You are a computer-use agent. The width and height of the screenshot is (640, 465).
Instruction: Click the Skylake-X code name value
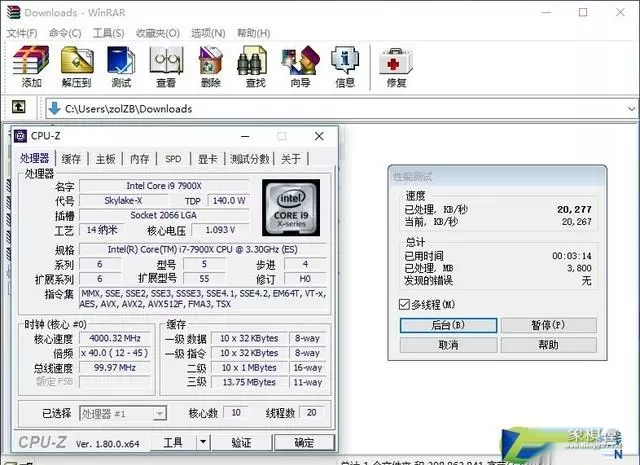click(x=123, y=200)
